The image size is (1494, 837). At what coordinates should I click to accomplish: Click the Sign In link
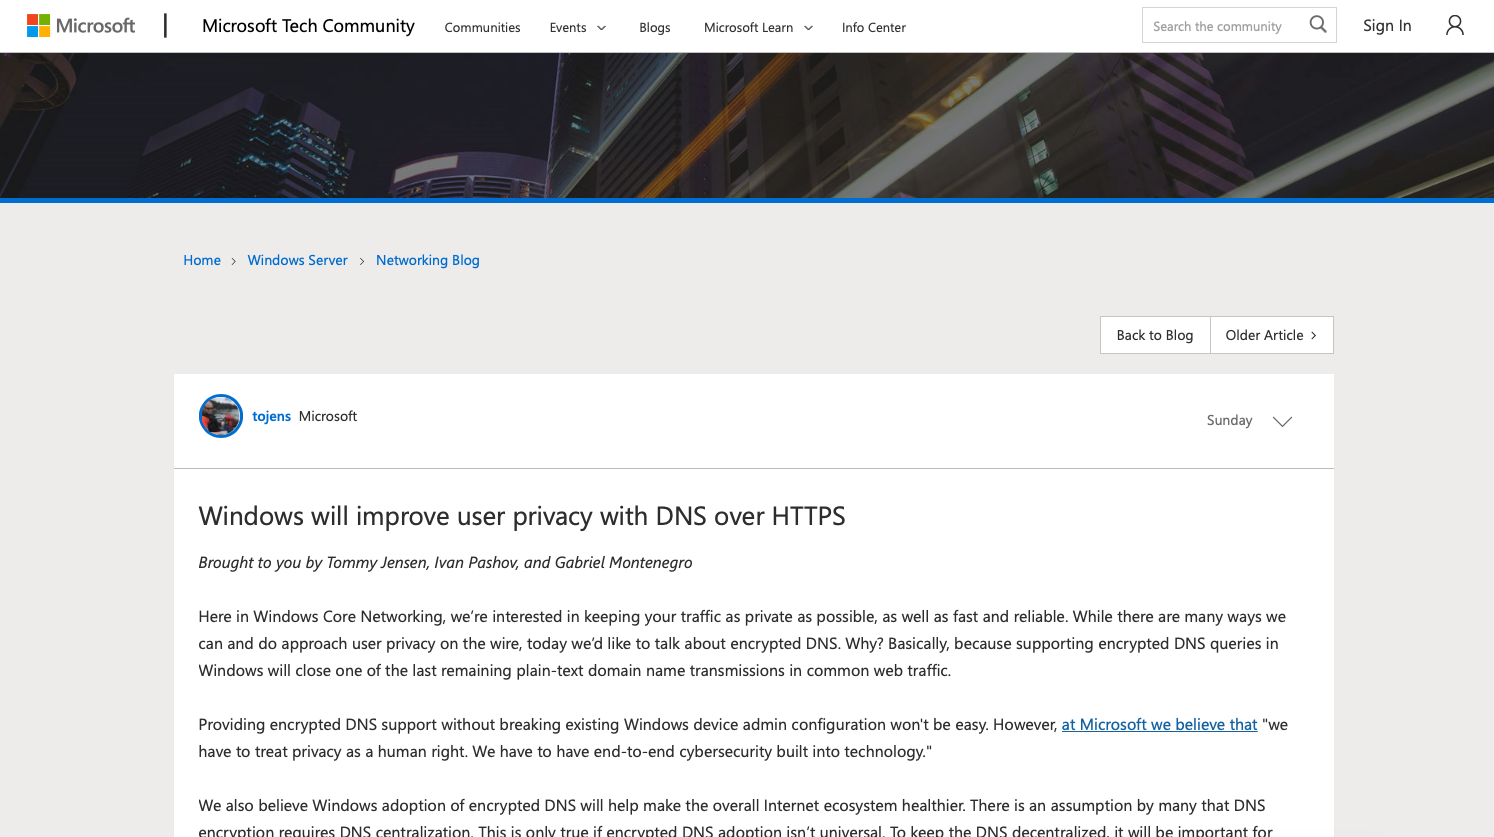[x=1387, y=26]
